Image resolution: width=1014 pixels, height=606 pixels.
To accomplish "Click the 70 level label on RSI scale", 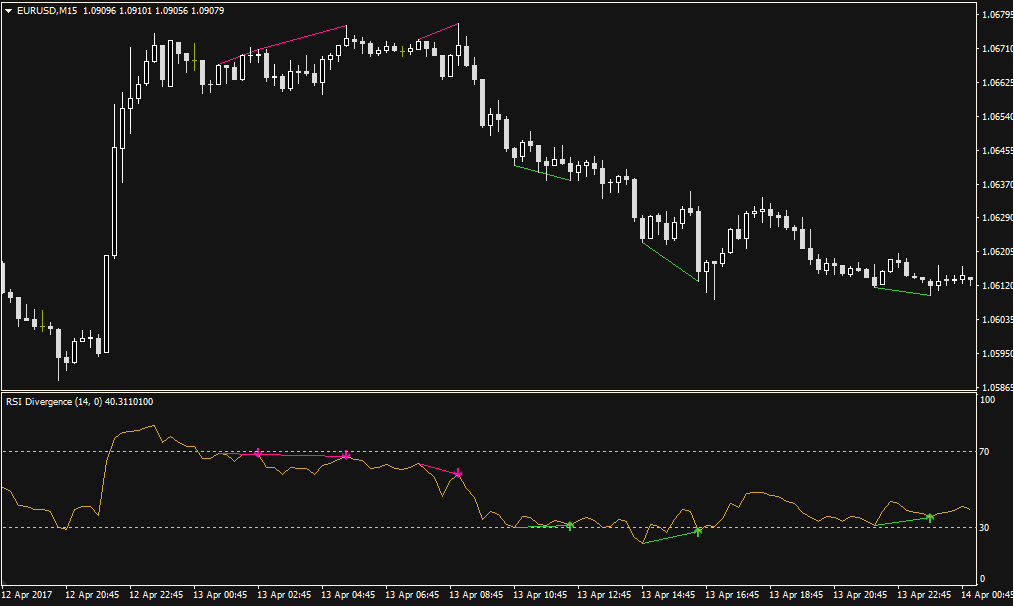I will (x=985, y=452).
